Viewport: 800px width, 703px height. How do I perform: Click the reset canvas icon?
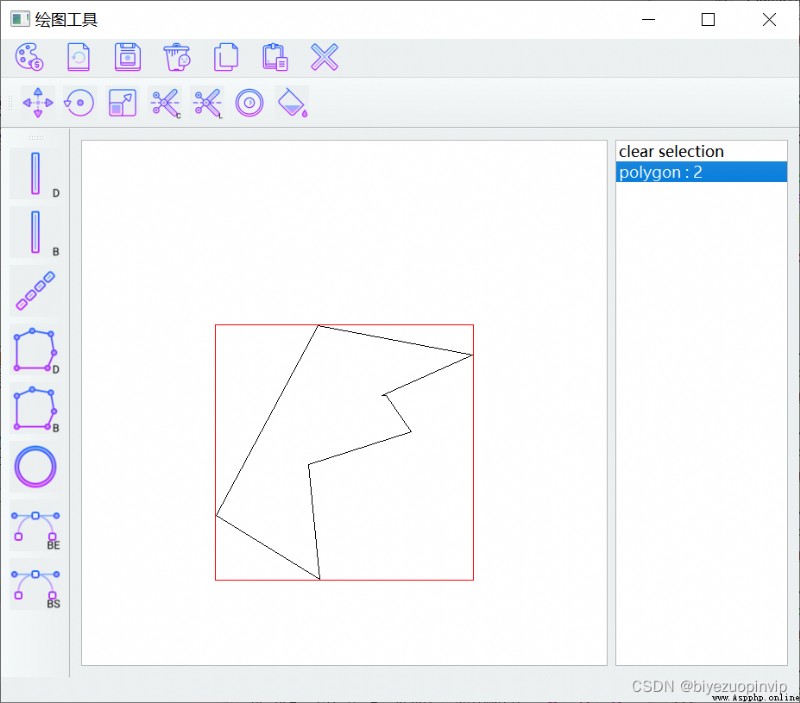[79, 57]
